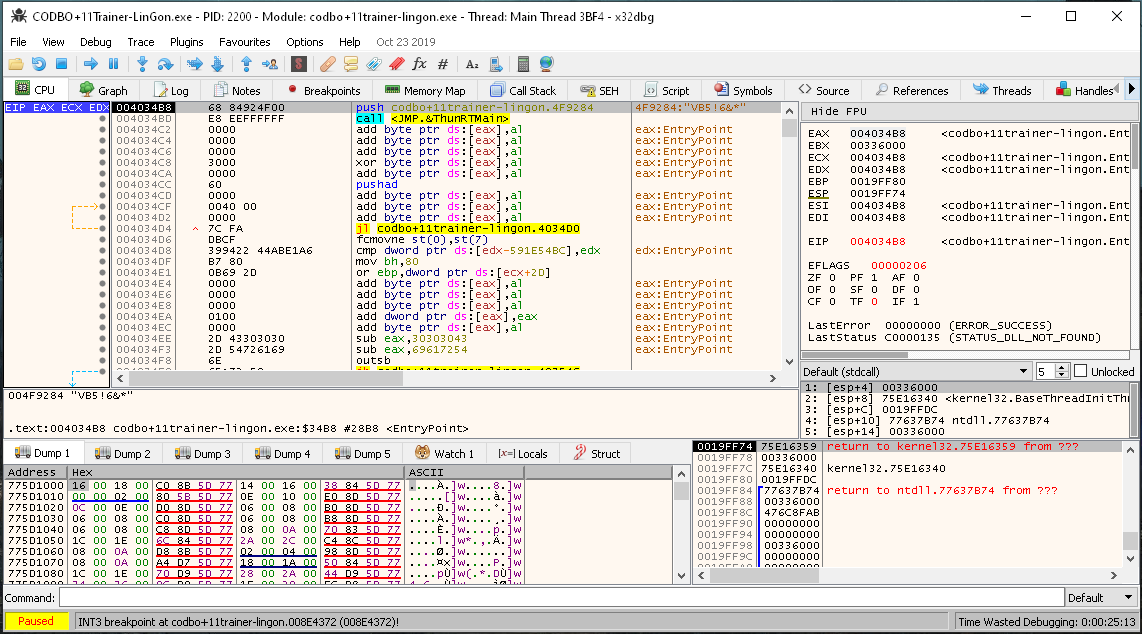Open calculator toolbar icon

coord(523,64)
